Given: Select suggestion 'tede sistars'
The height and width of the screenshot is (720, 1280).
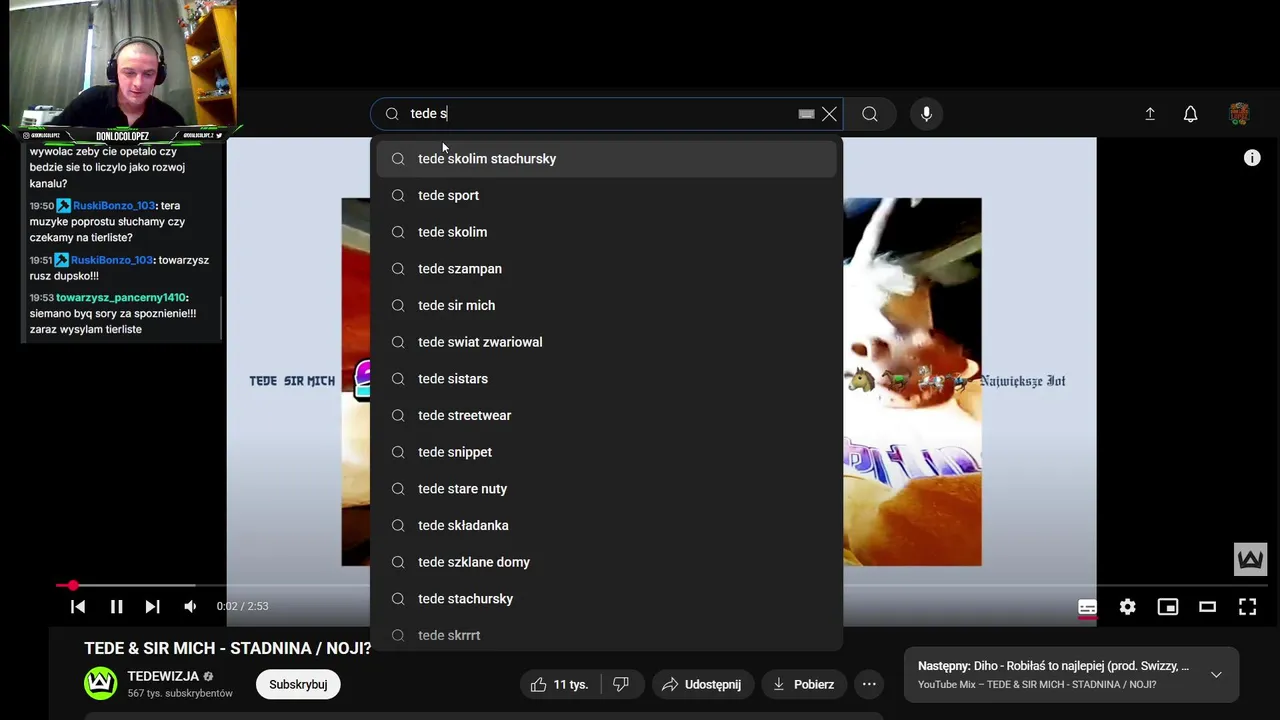Looking at the screenshot, I should point(606,379).
